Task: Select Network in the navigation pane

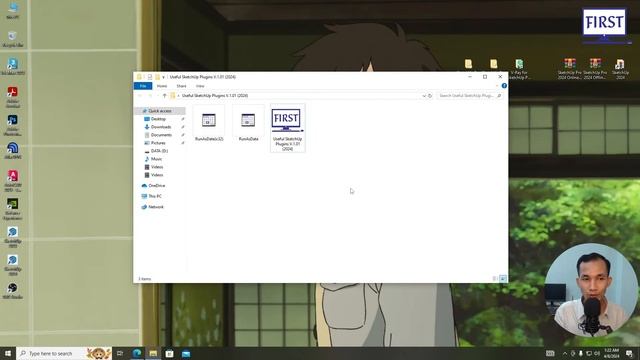Action: [156, 207]
